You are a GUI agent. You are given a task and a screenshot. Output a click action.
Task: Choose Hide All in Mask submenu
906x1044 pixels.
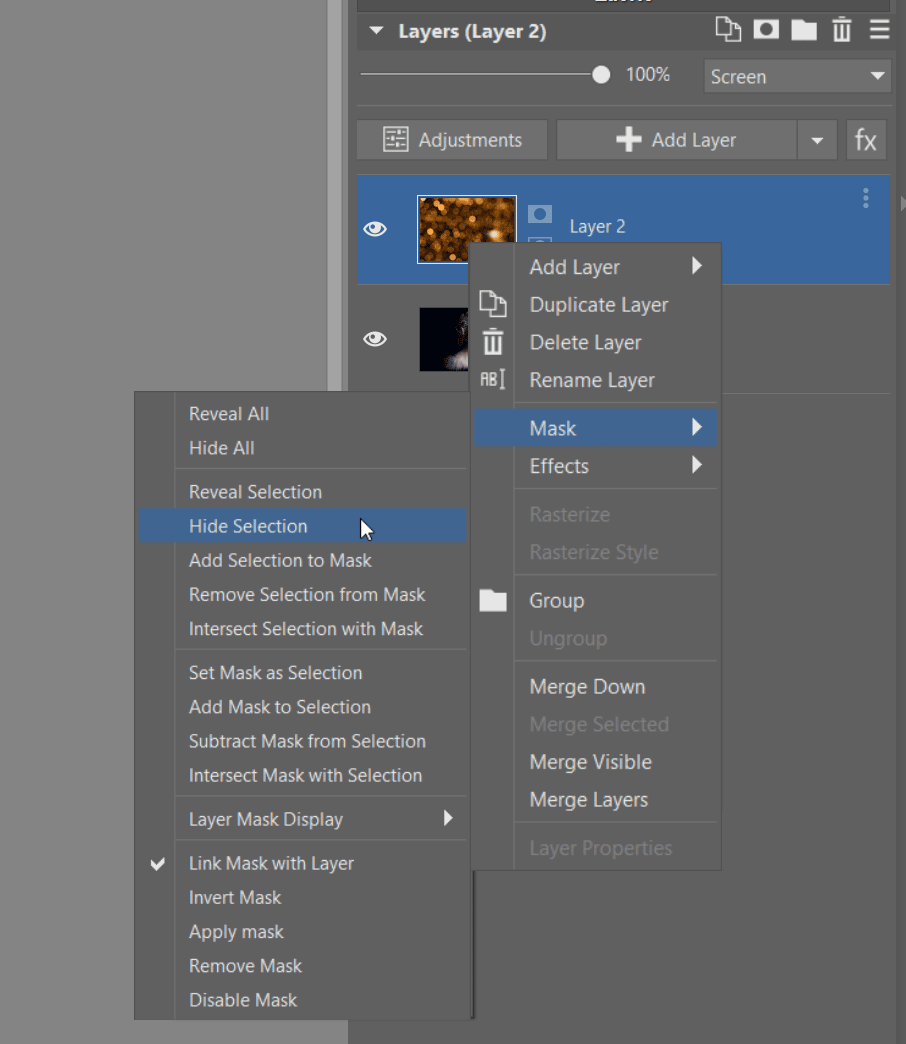coord(222,448)
